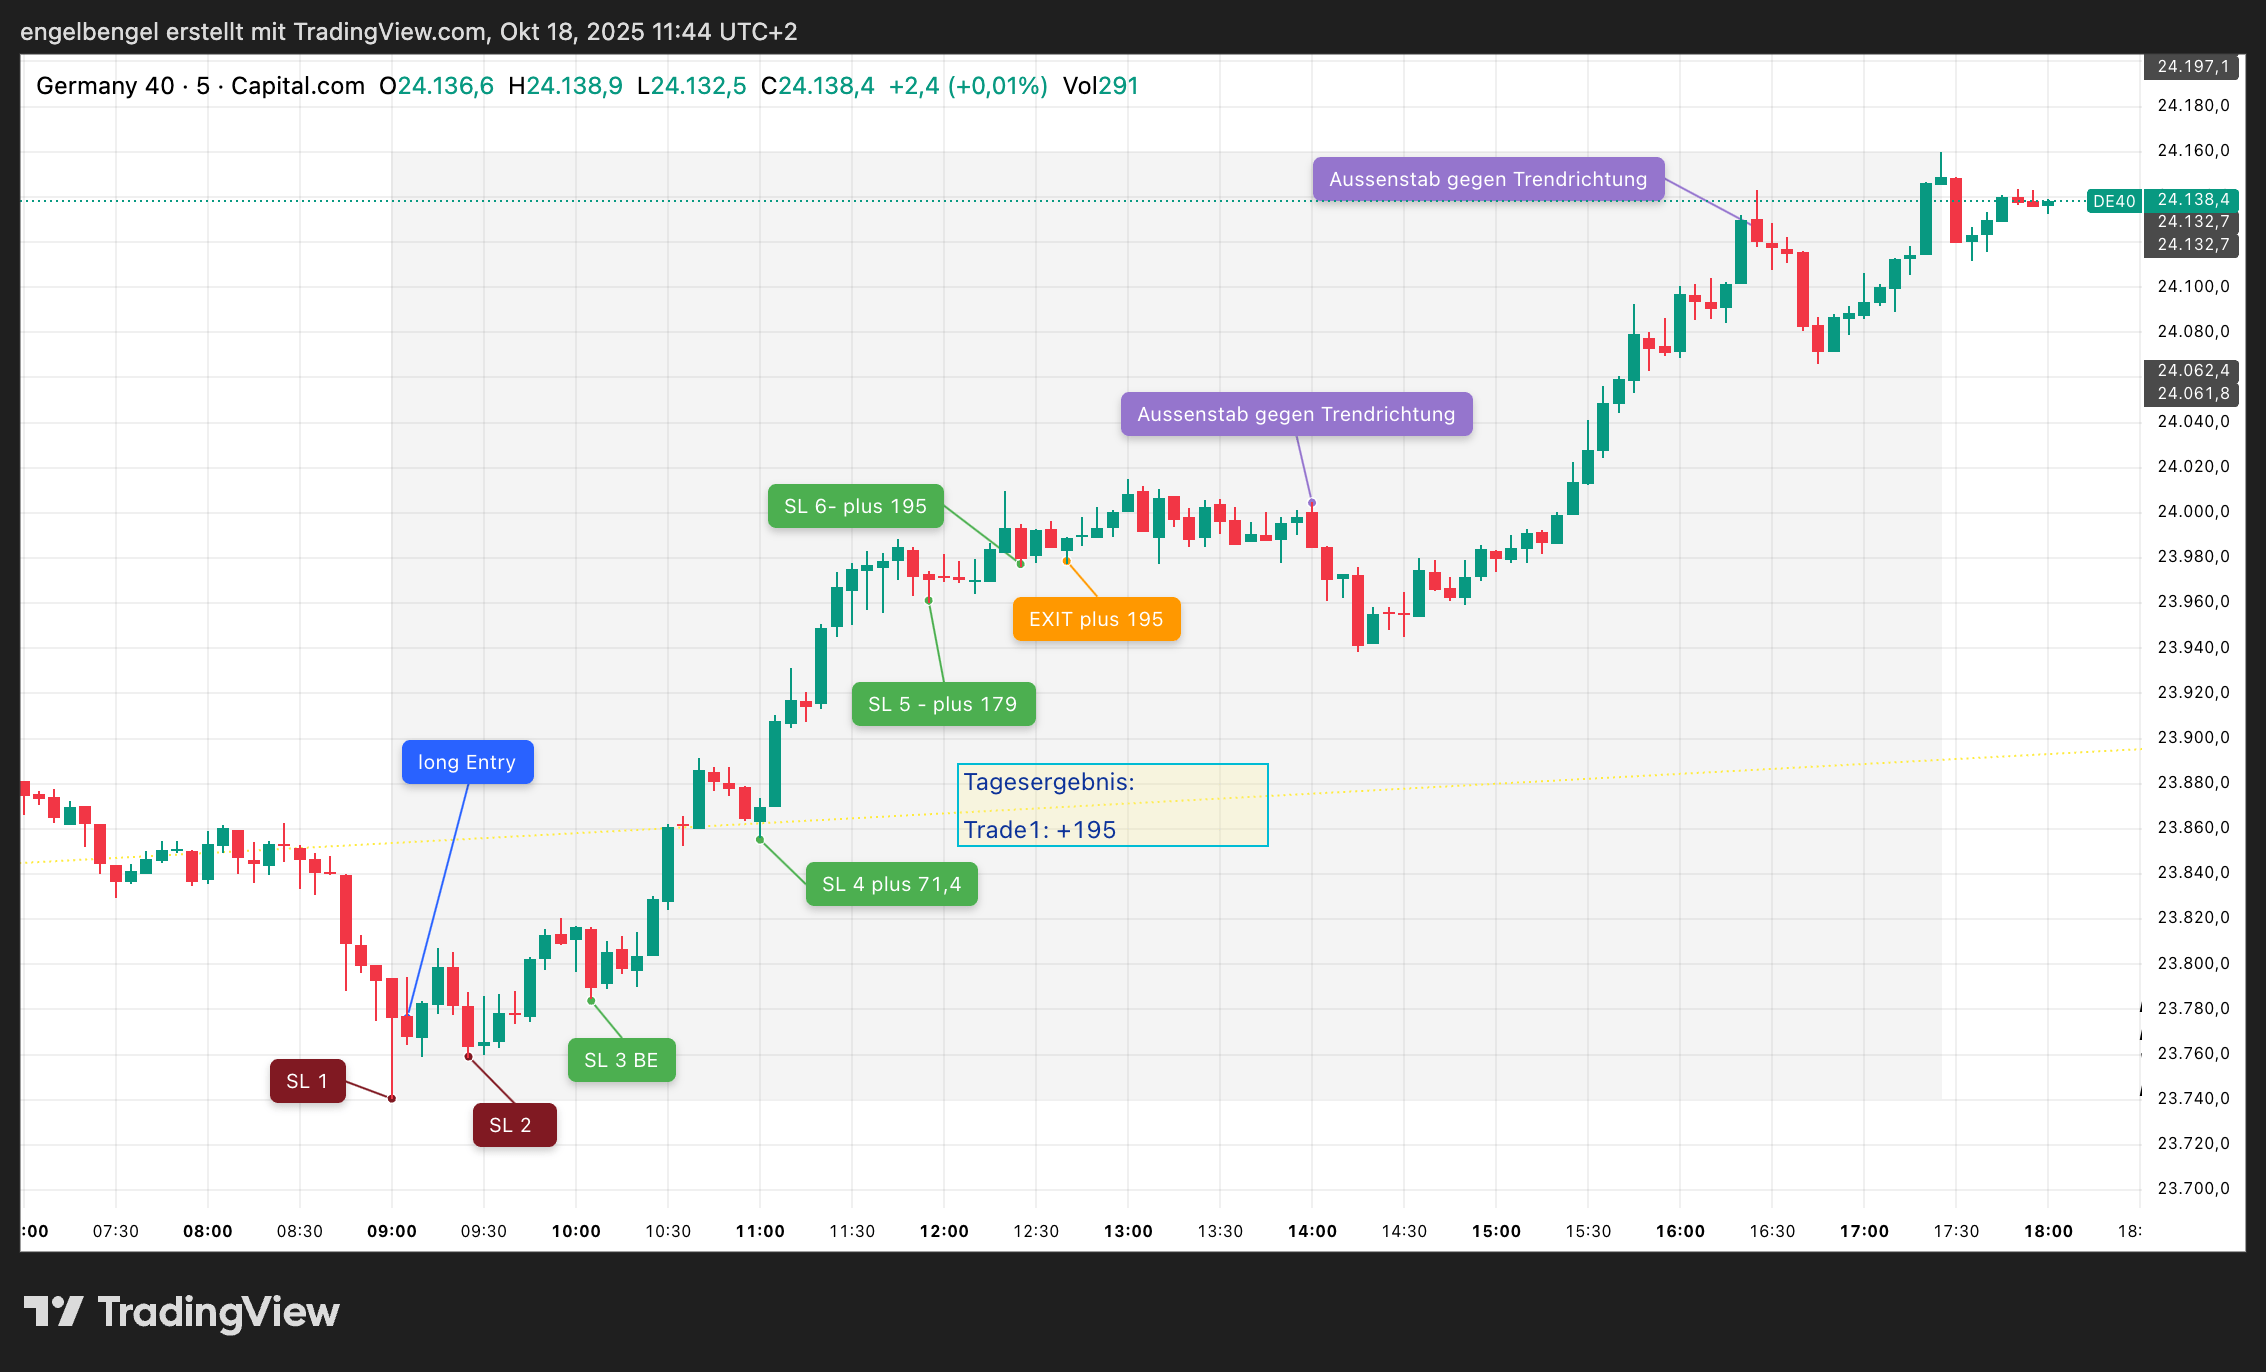The image size is (2266, 1372).
Task: Click the SL 4 plus 71,4 label
Action: (x=891, y=884)
